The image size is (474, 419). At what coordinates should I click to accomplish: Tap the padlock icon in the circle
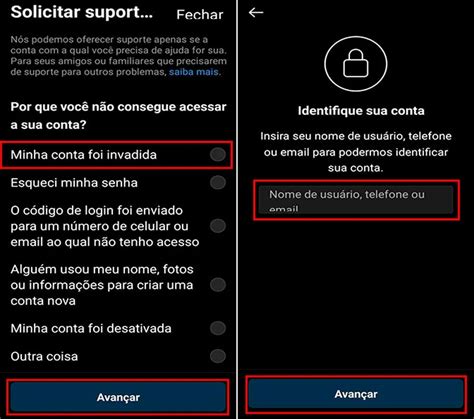(x=356, y=64)
